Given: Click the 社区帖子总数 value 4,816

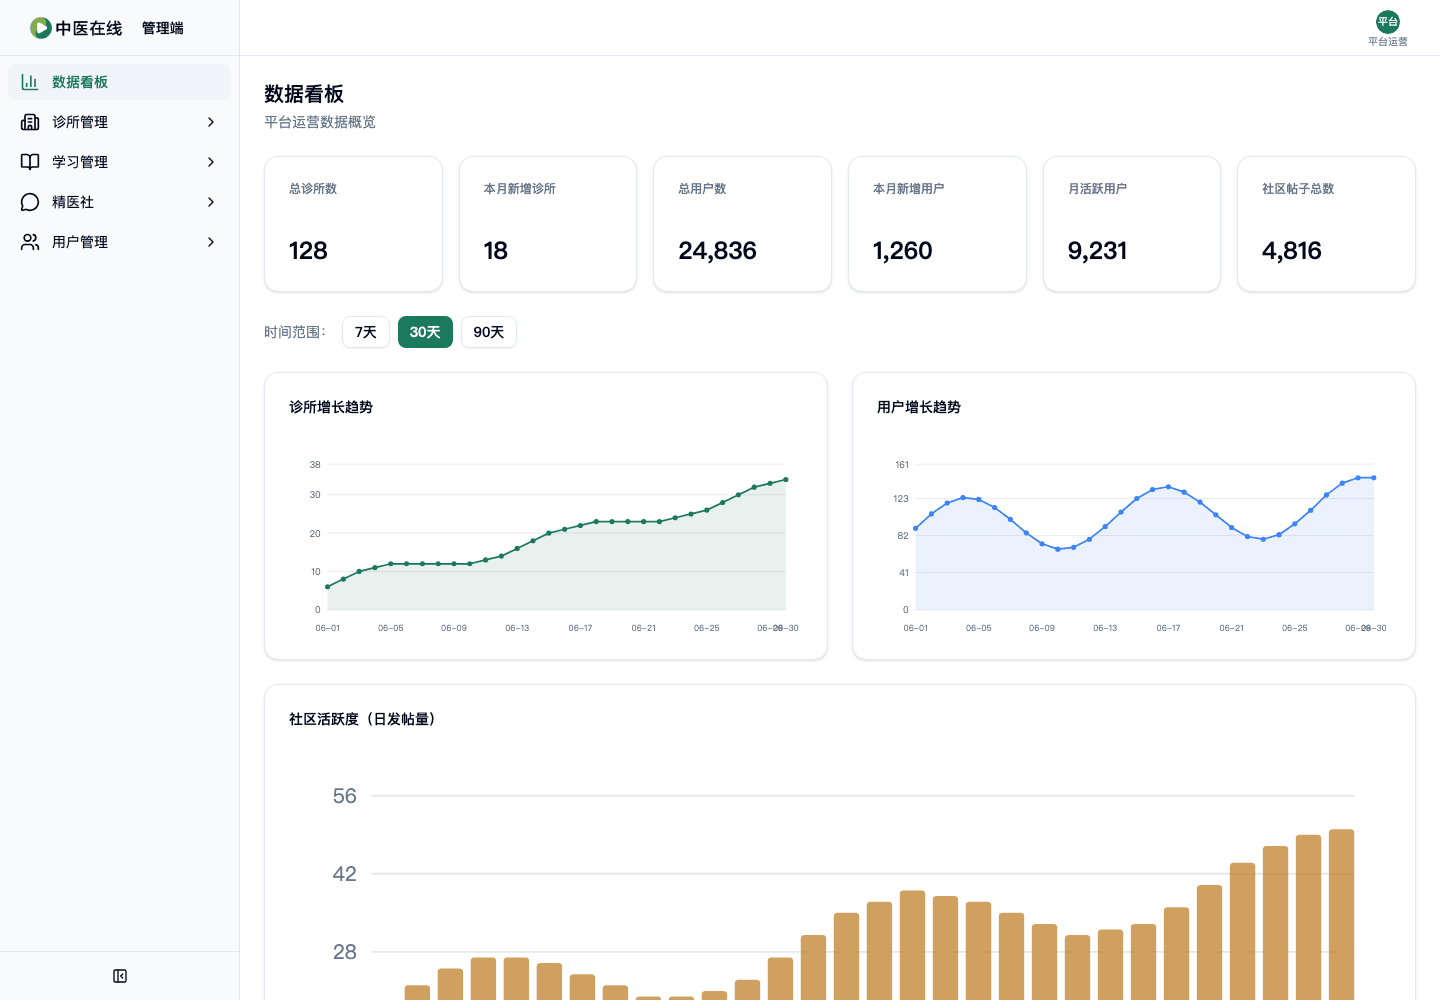Looking at the screenshot, I should coord(1292,251).
